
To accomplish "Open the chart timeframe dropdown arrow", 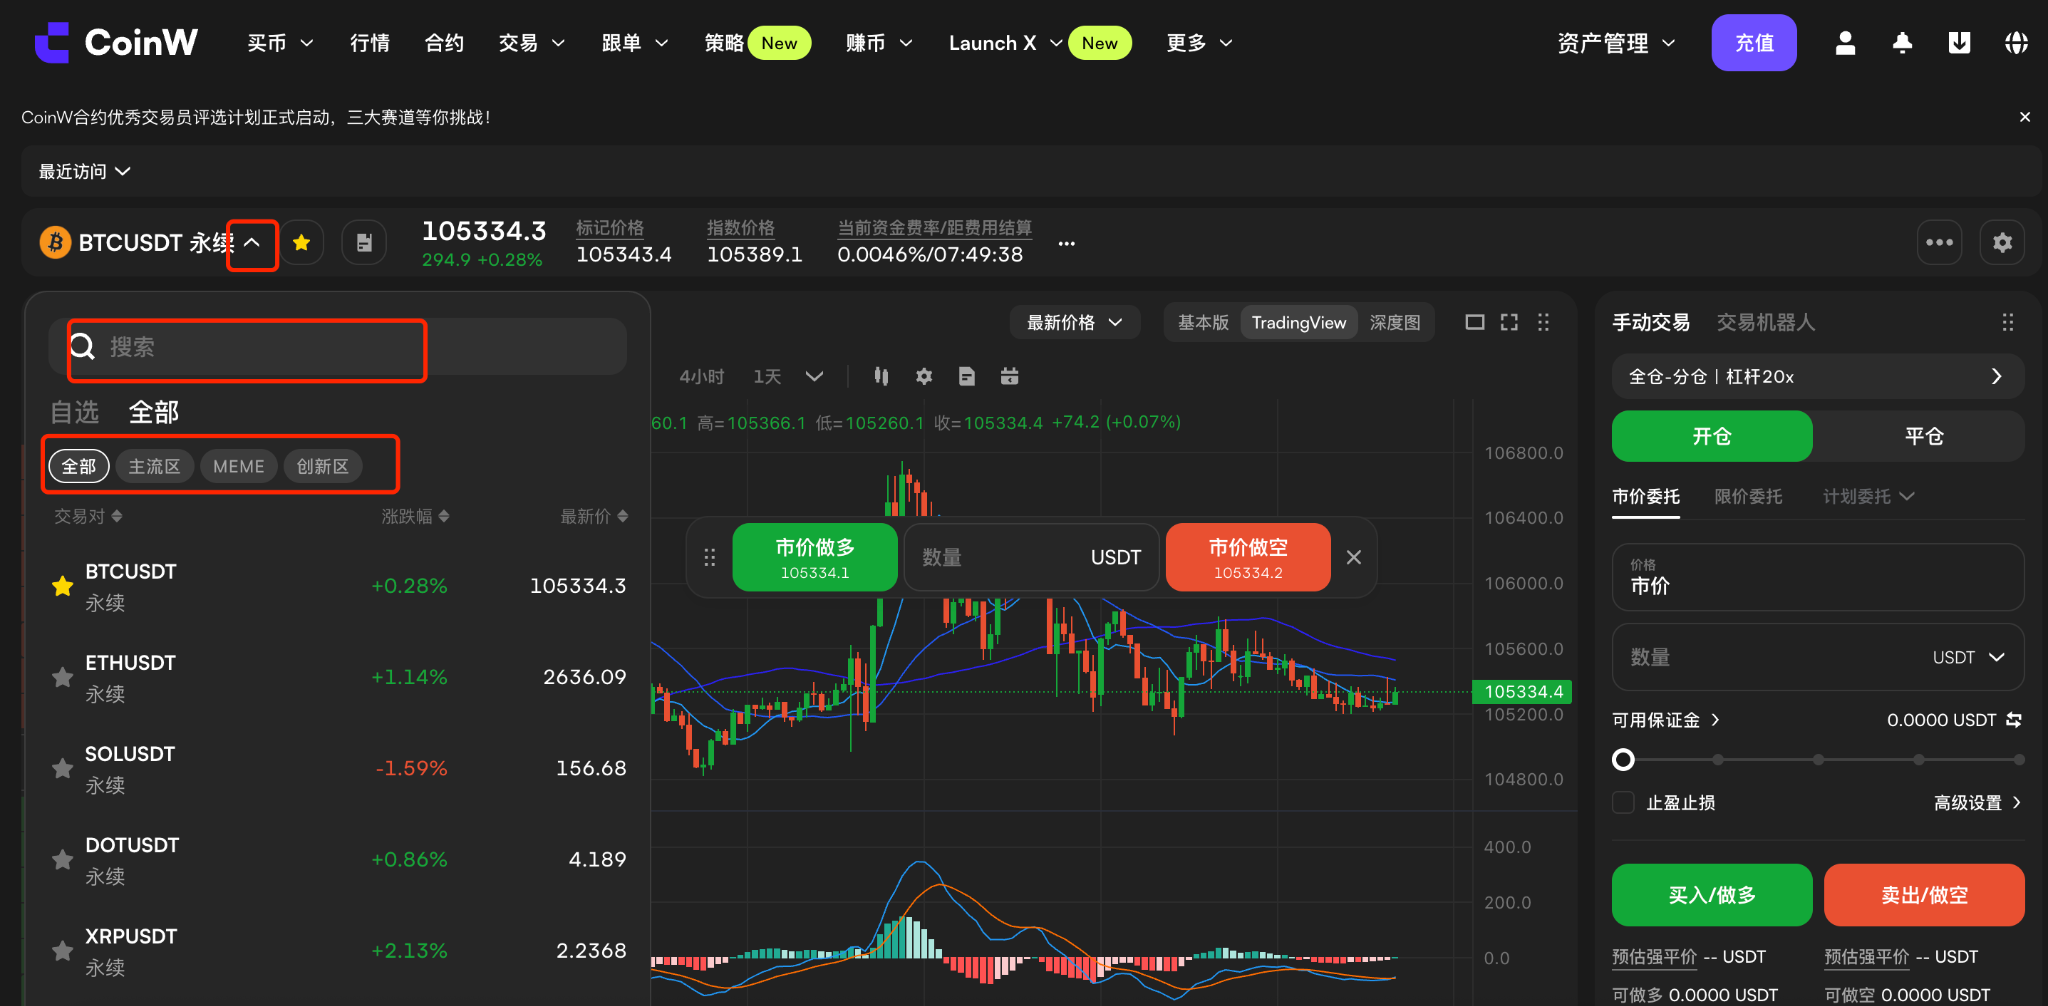I will coord(814,376).
